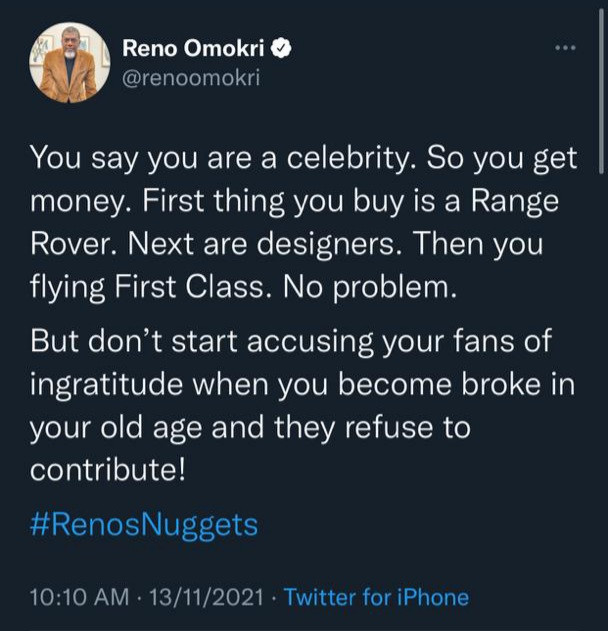Open the #RenosNuggets hashtag
This screenshot has height=631, width=608.
(x=144, y=525)
